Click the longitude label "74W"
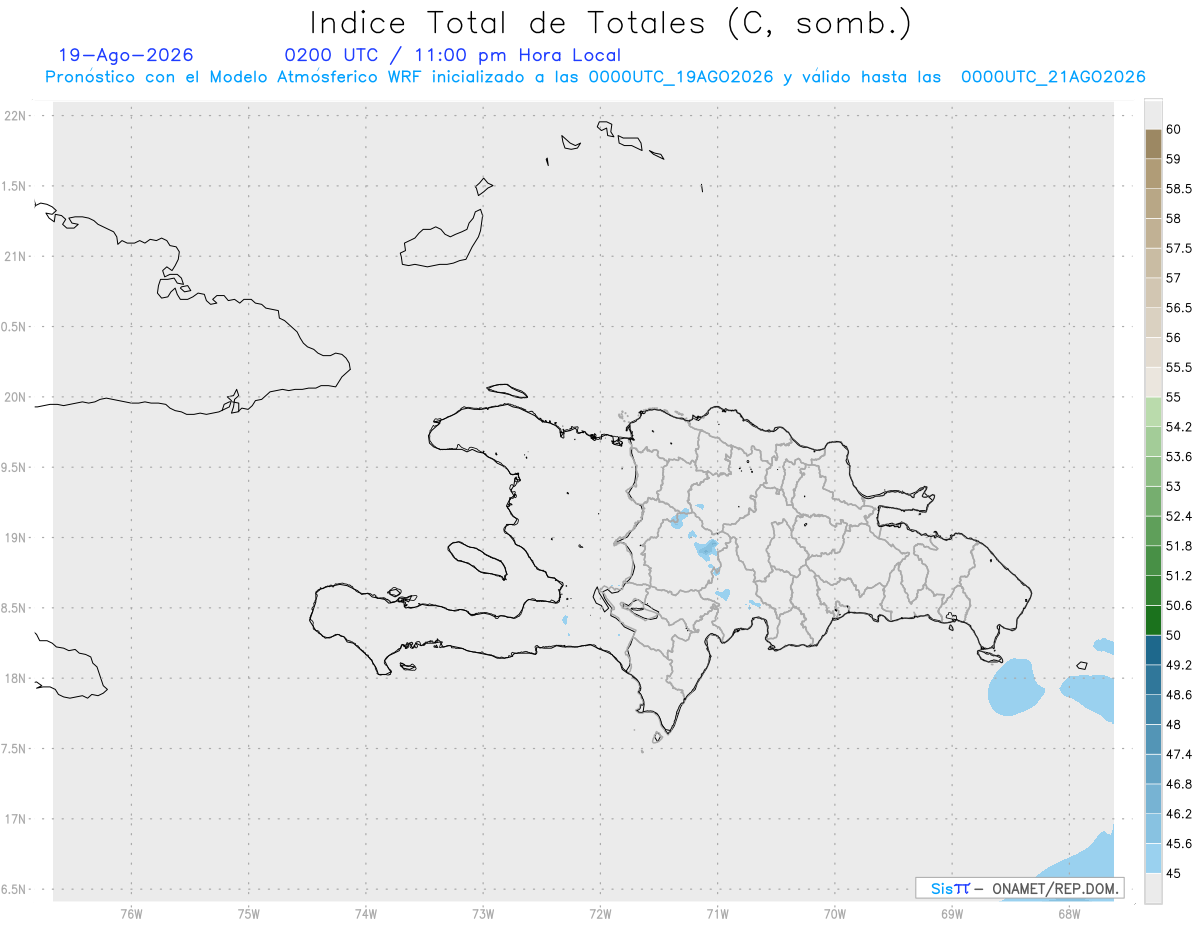 point(365,913)
